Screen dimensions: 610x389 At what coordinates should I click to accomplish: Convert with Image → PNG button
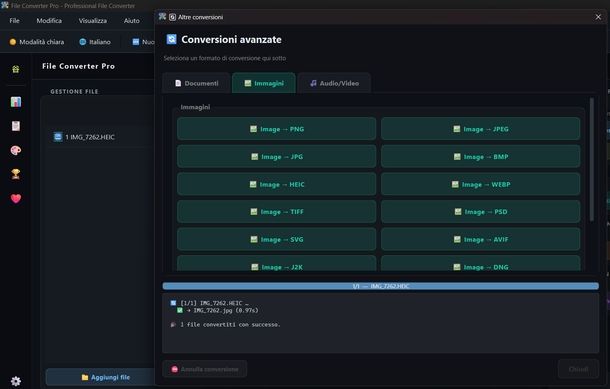(x=277, y=129)
